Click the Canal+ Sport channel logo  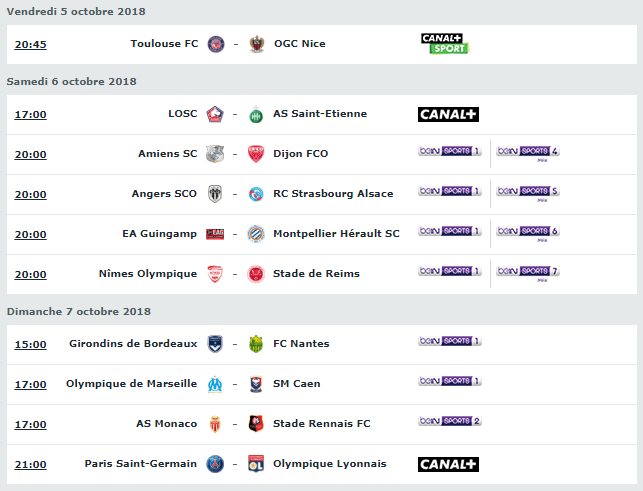[445, 43]
